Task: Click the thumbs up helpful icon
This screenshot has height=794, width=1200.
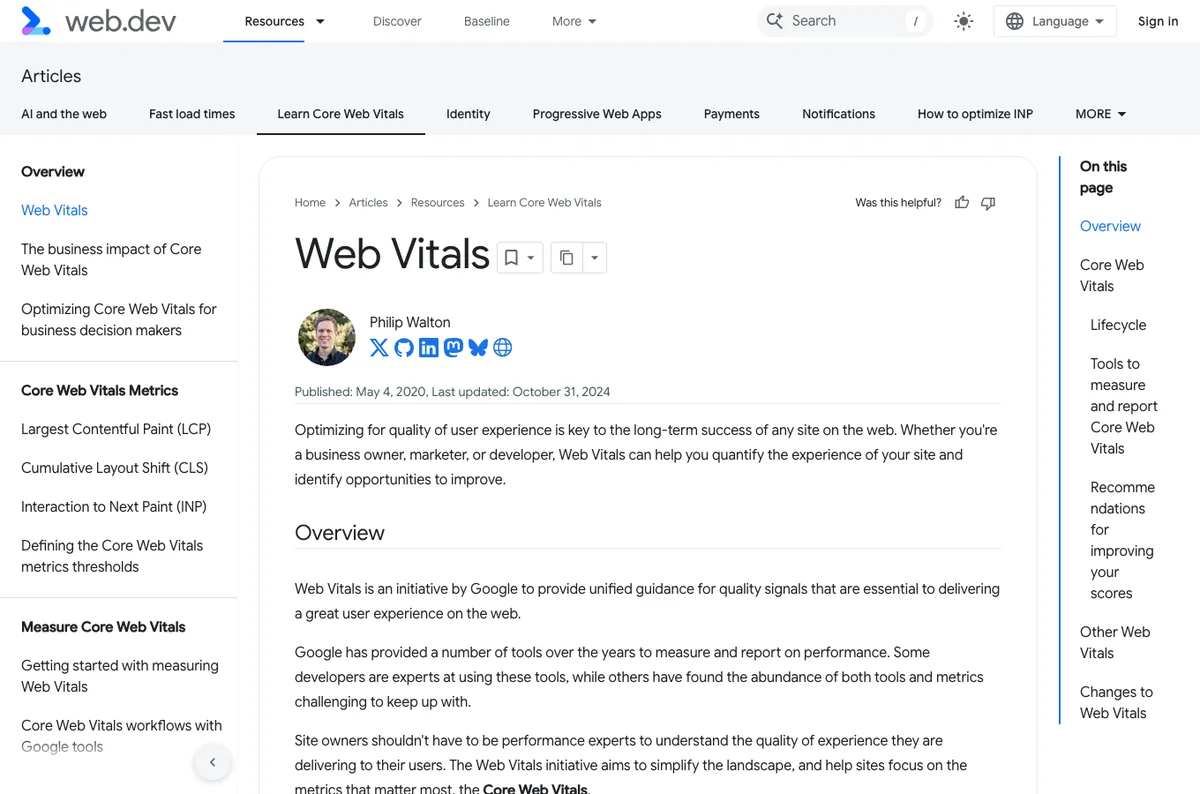Action: click(962, 203)
